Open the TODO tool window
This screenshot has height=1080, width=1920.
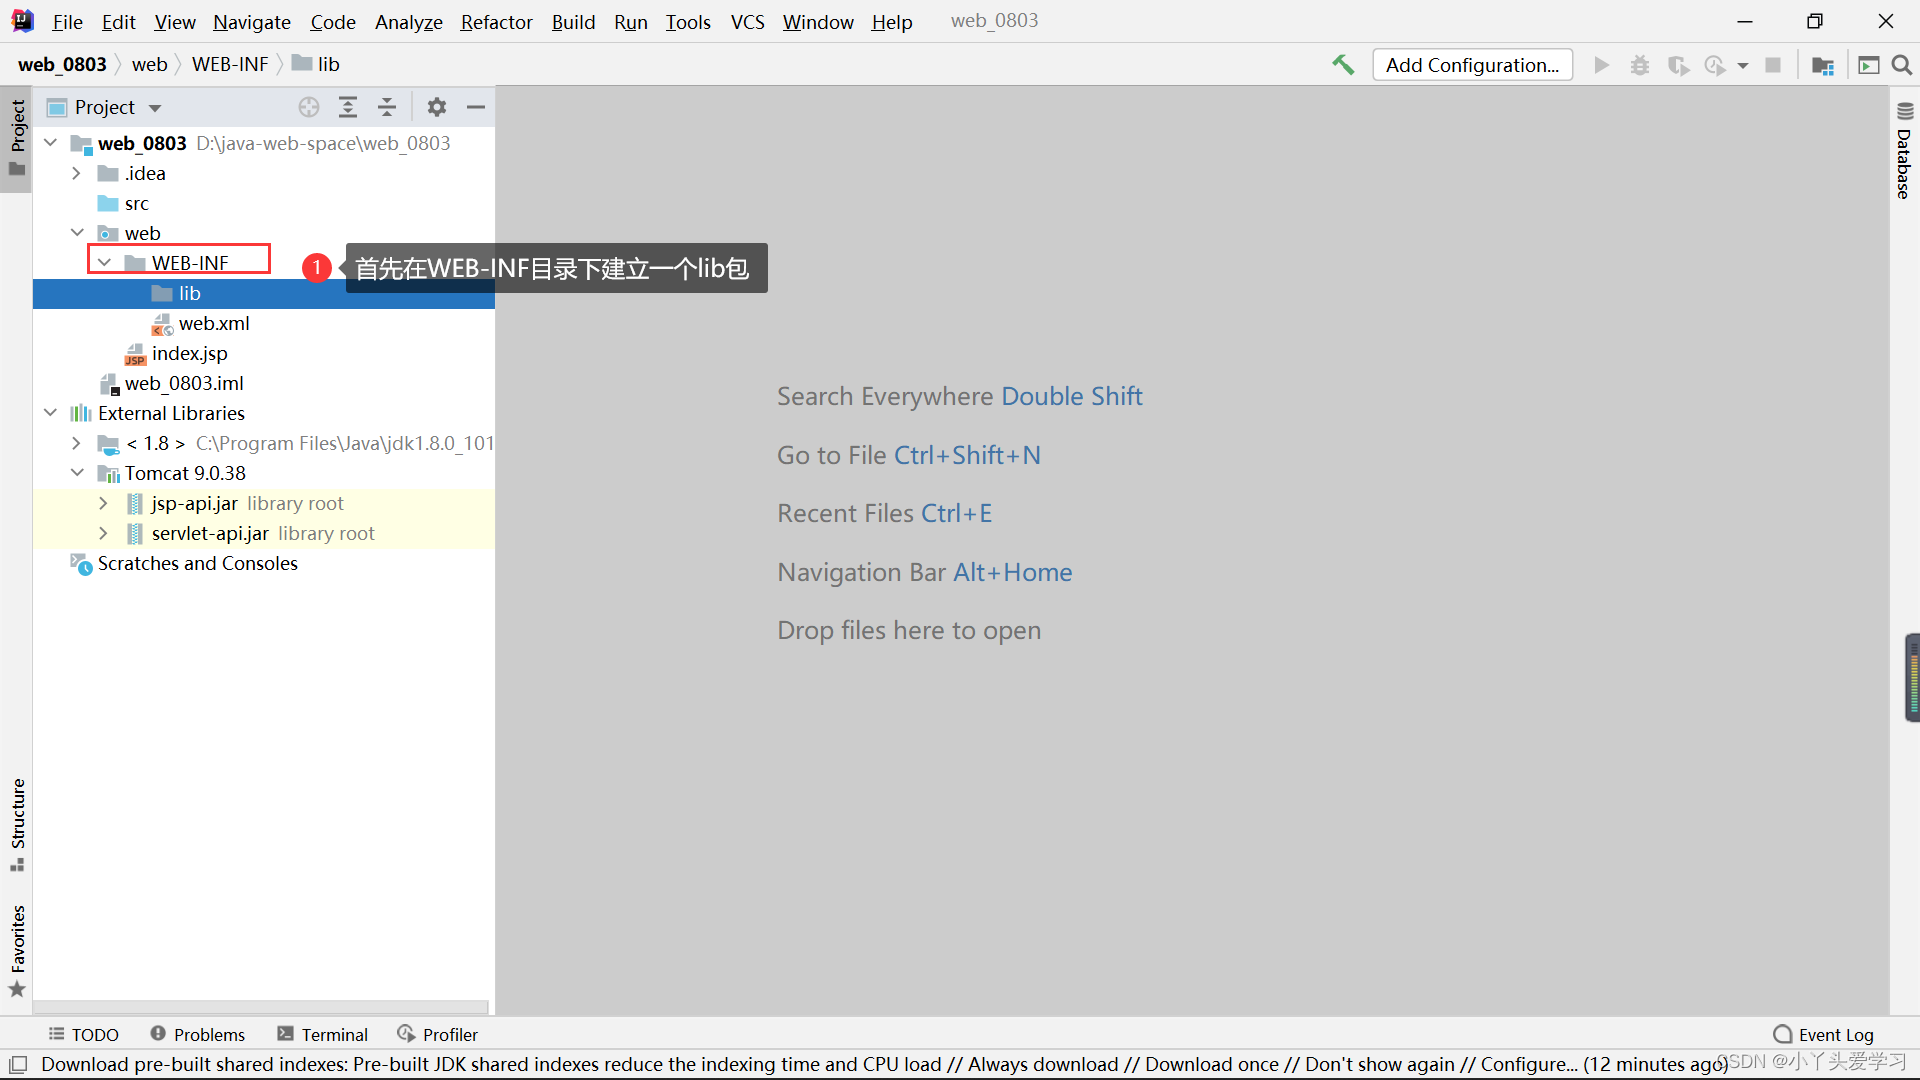click(x=84, y=1034)
